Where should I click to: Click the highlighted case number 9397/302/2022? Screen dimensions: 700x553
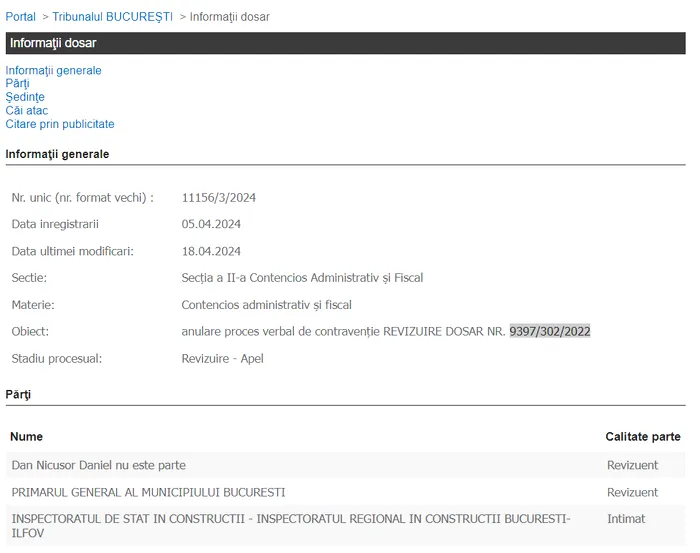click(549, 331)
